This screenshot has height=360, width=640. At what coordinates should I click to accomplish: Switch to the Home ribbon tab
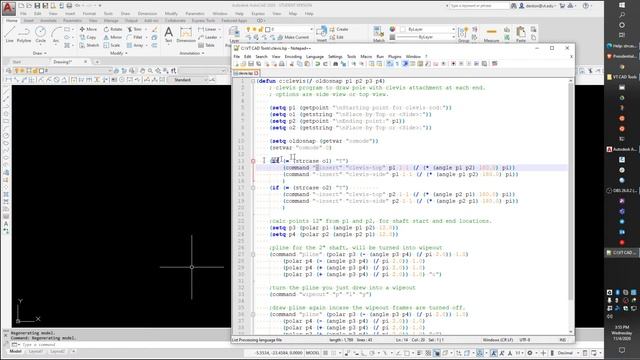(11, 20)
